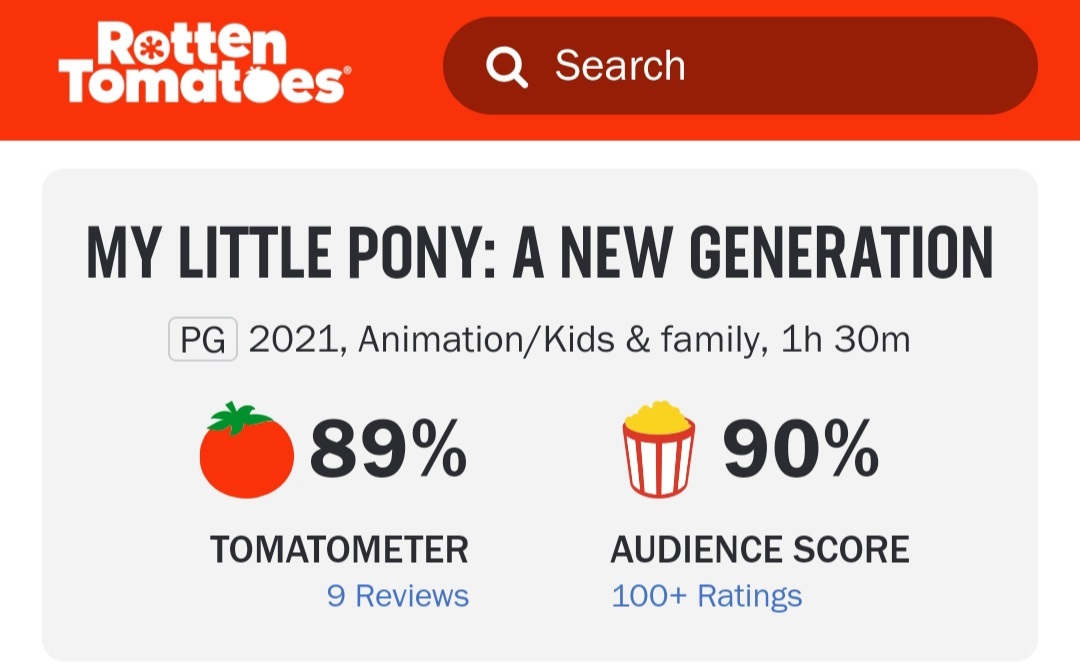The width and height of the screenshot is (1080, 665).
Task: Select the TOMATOMETER label
Action: 339,549
